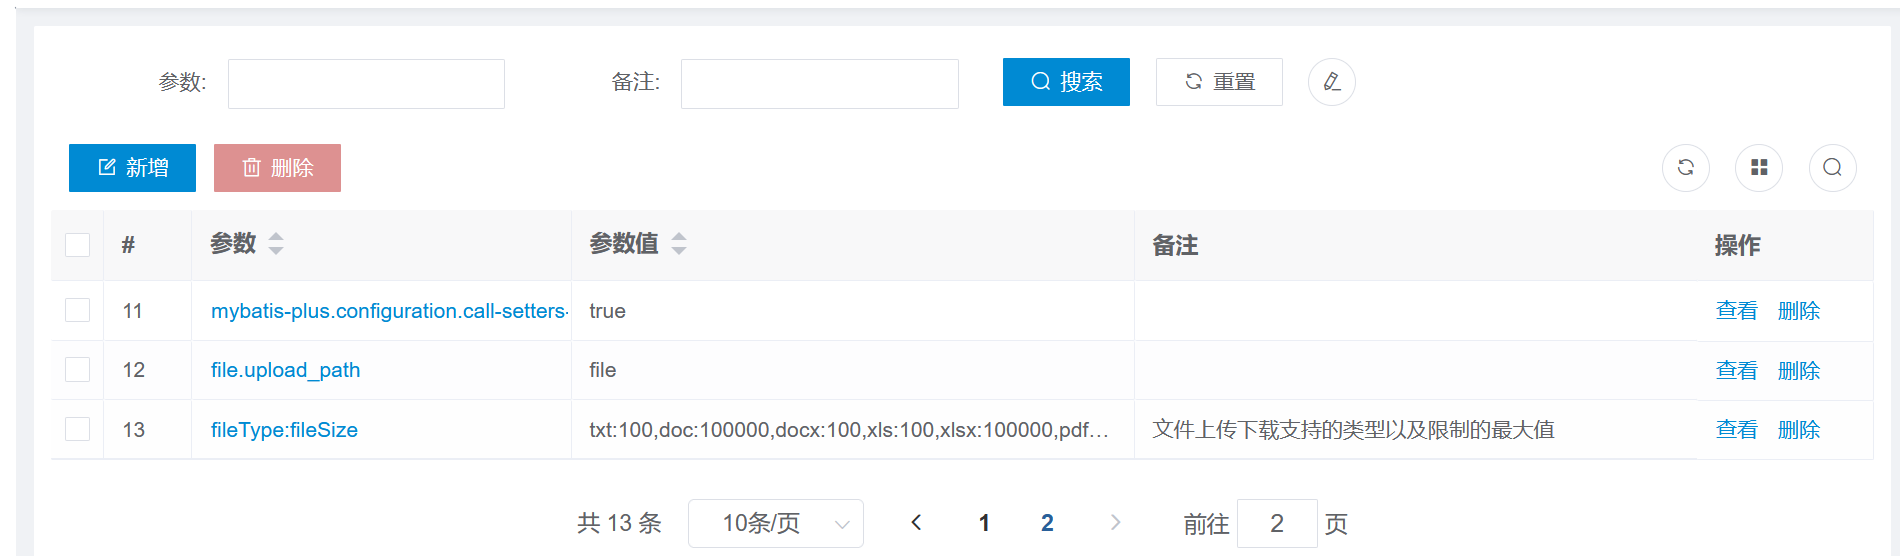Focus the 备注 search input field
The image size is (1900, 556).
[819, 84]
